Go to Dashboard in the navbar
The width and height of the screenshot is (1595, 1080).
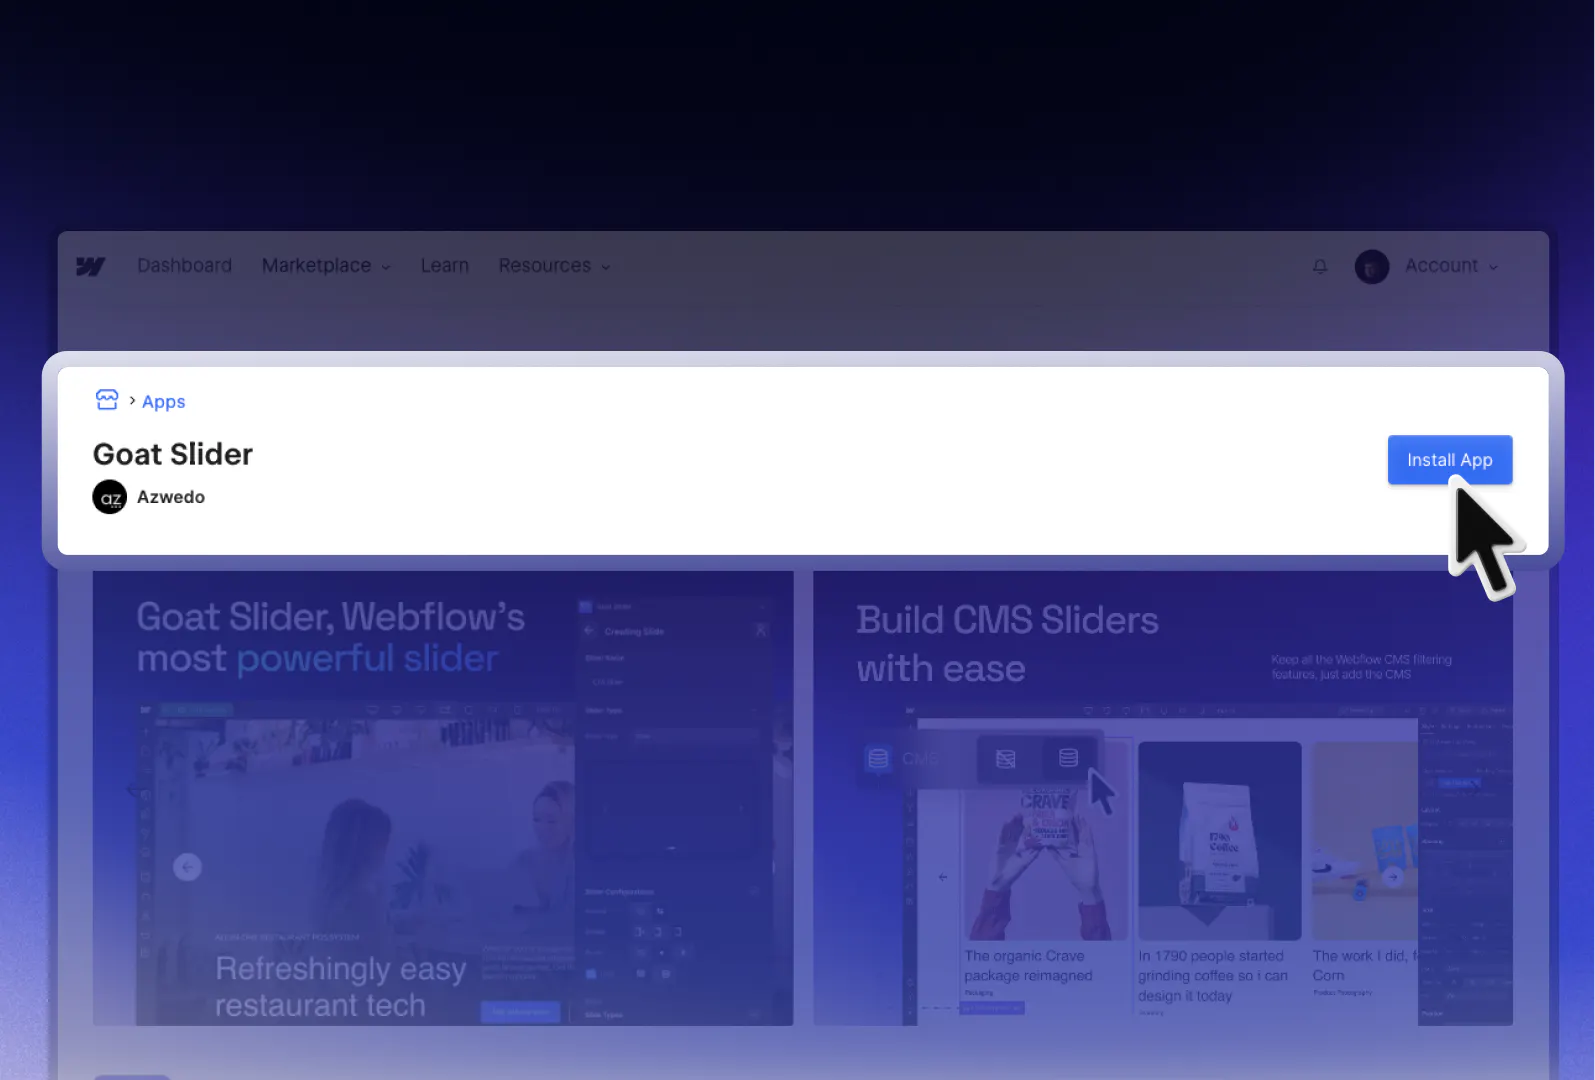pos(184,265)
